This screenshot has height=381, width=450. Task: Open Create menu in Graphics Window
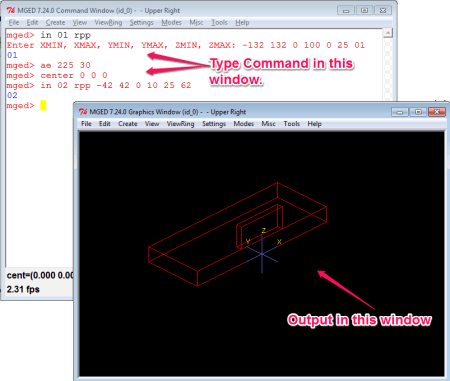click(x=128, y=124)
